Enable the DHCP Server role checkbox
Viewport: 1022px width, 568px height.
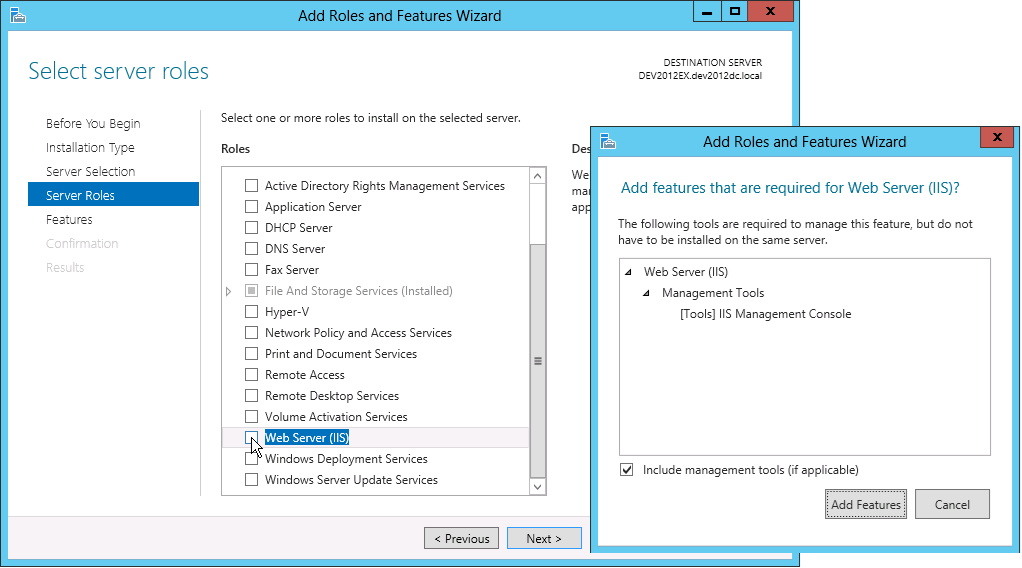(252, 228)
